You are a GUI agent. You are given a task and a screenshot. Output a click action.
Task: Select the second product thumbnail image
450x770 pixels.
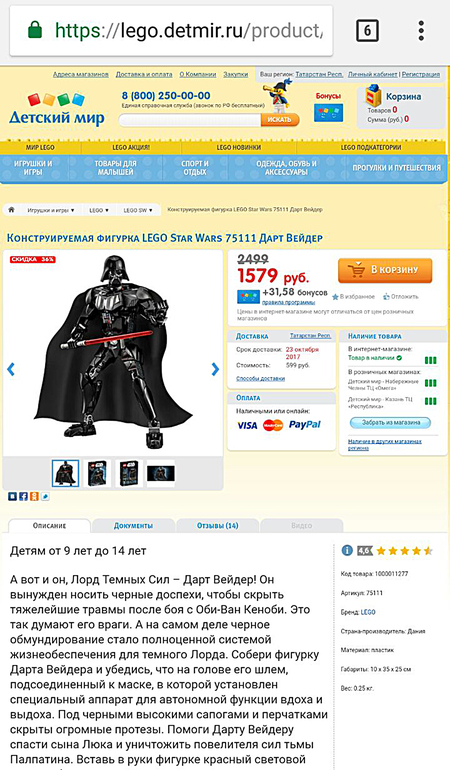pos(97,473)
